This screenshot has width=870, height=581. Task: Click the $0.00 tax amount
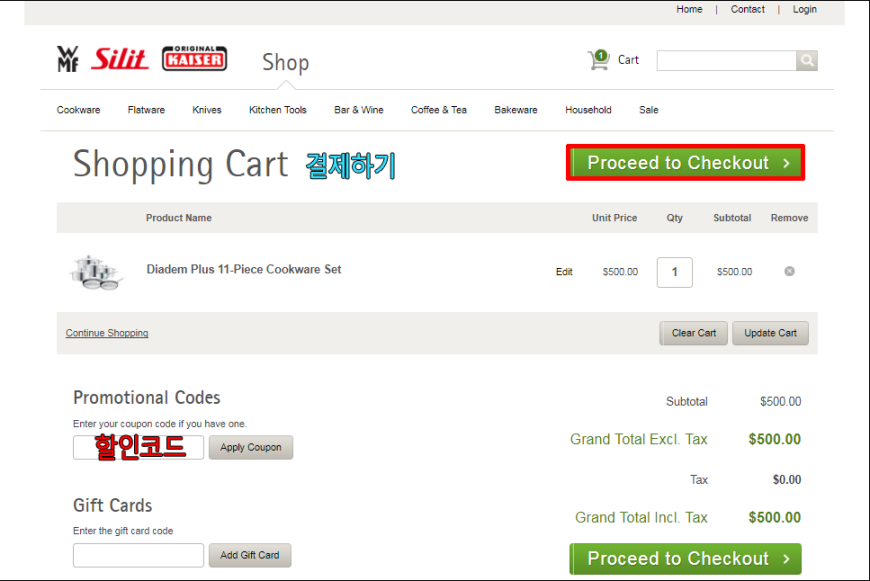coord(787,479)
